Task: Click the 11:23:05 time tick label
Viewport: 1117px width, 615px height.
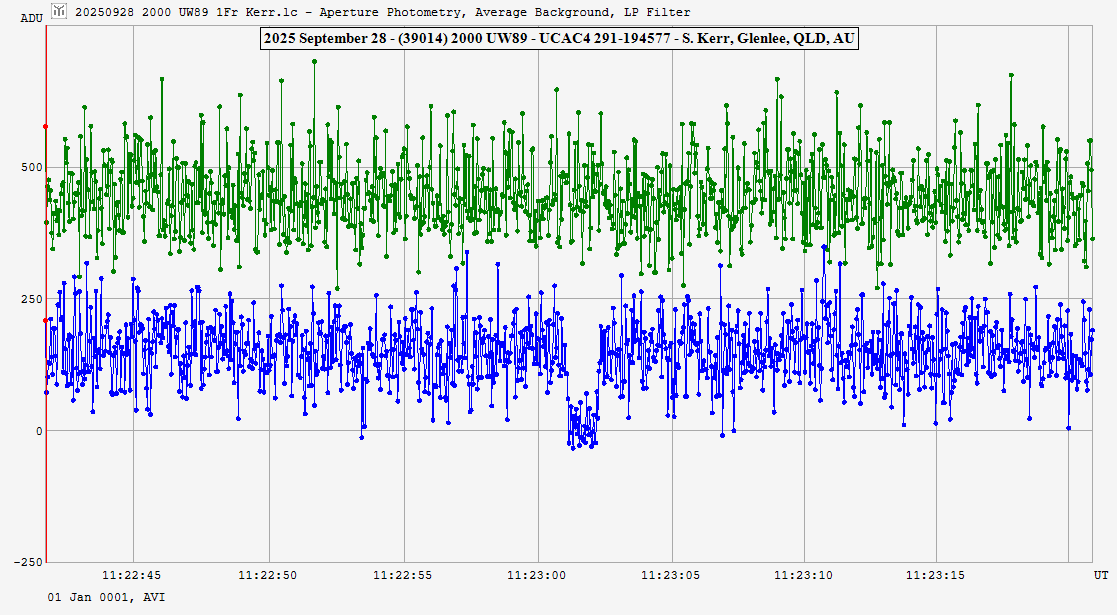Action: (672, 576)
